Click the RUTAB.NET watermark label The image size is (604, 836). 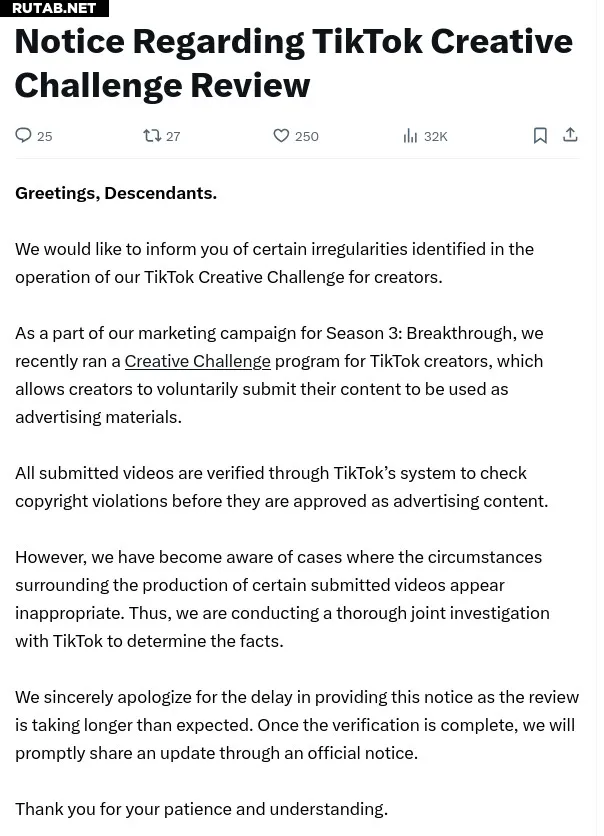(x=54, y=8)
